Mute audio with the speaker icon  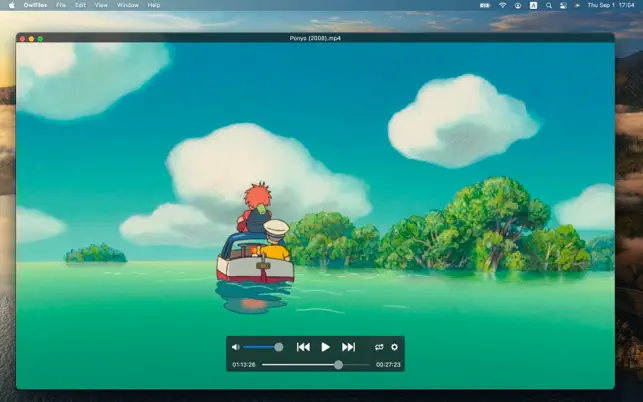click(x=235, y=347)
